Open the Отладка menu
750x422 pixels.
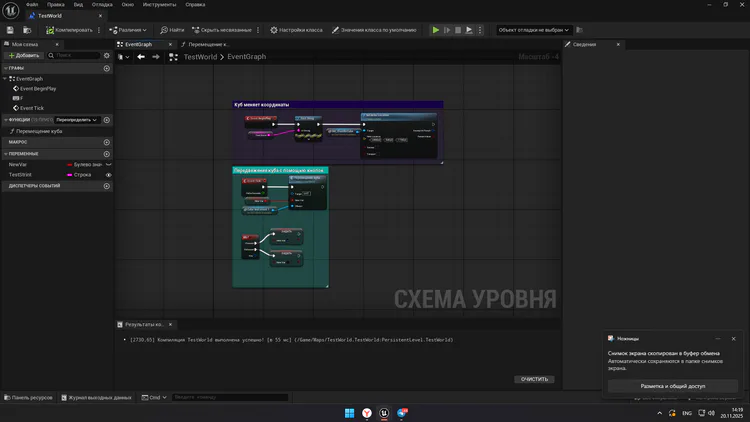click(102, 4)
